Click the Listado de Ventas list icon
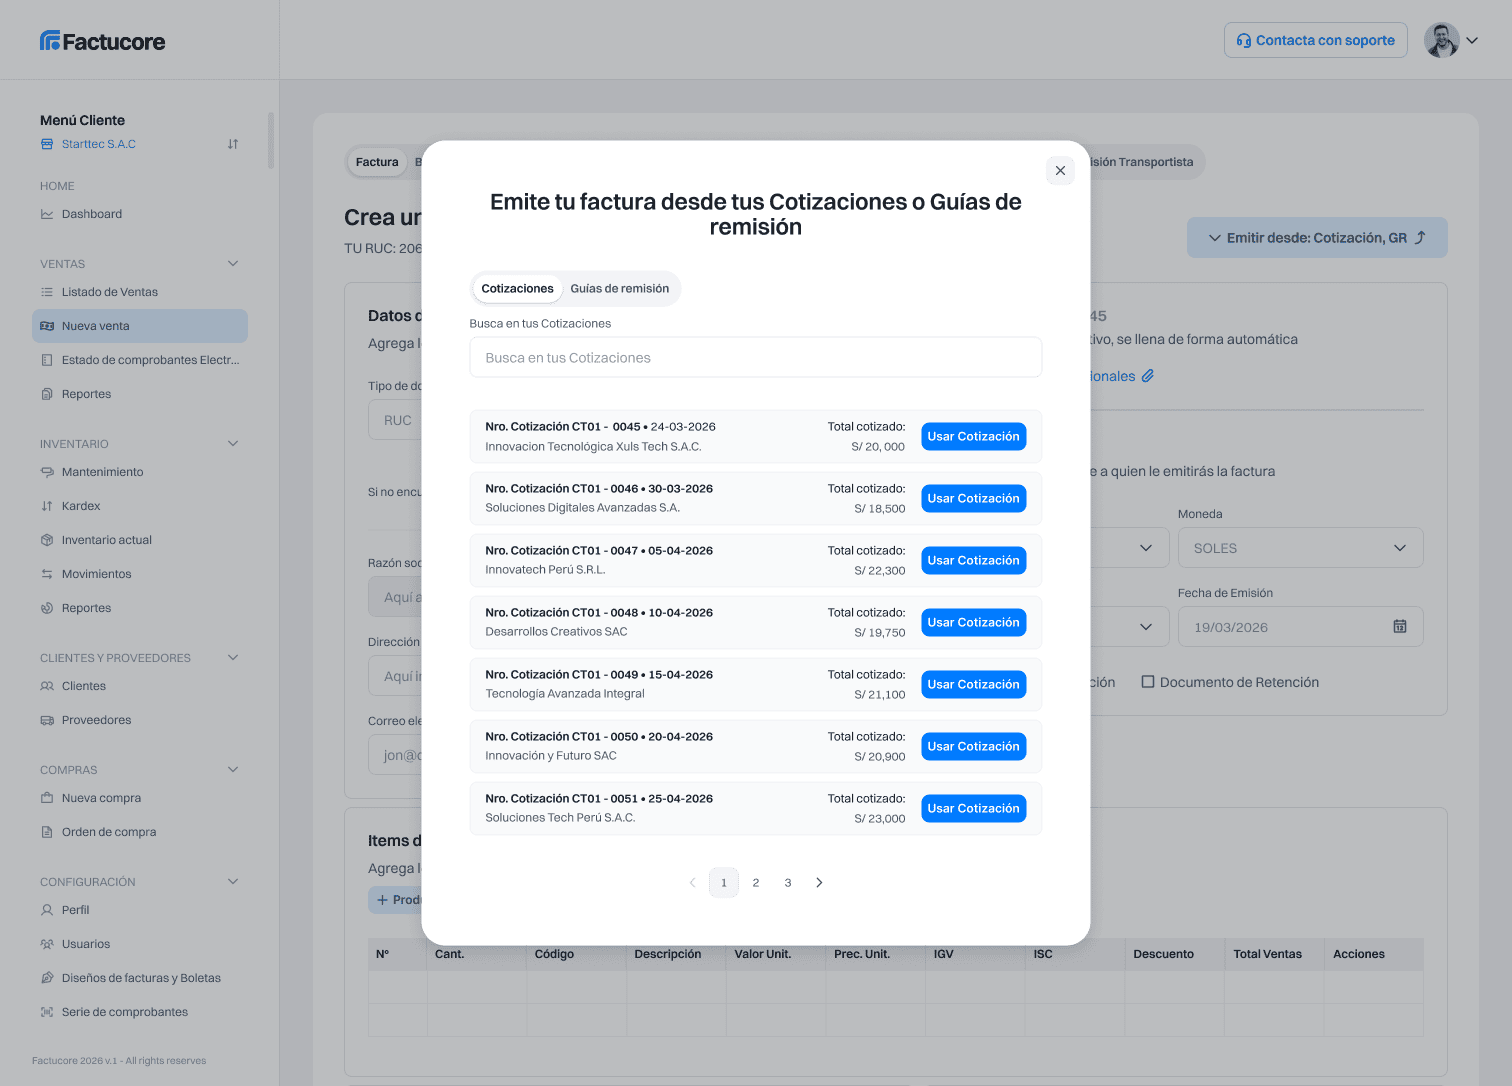Screen dimensions: 1512x1086 click(x=47, y=292)
